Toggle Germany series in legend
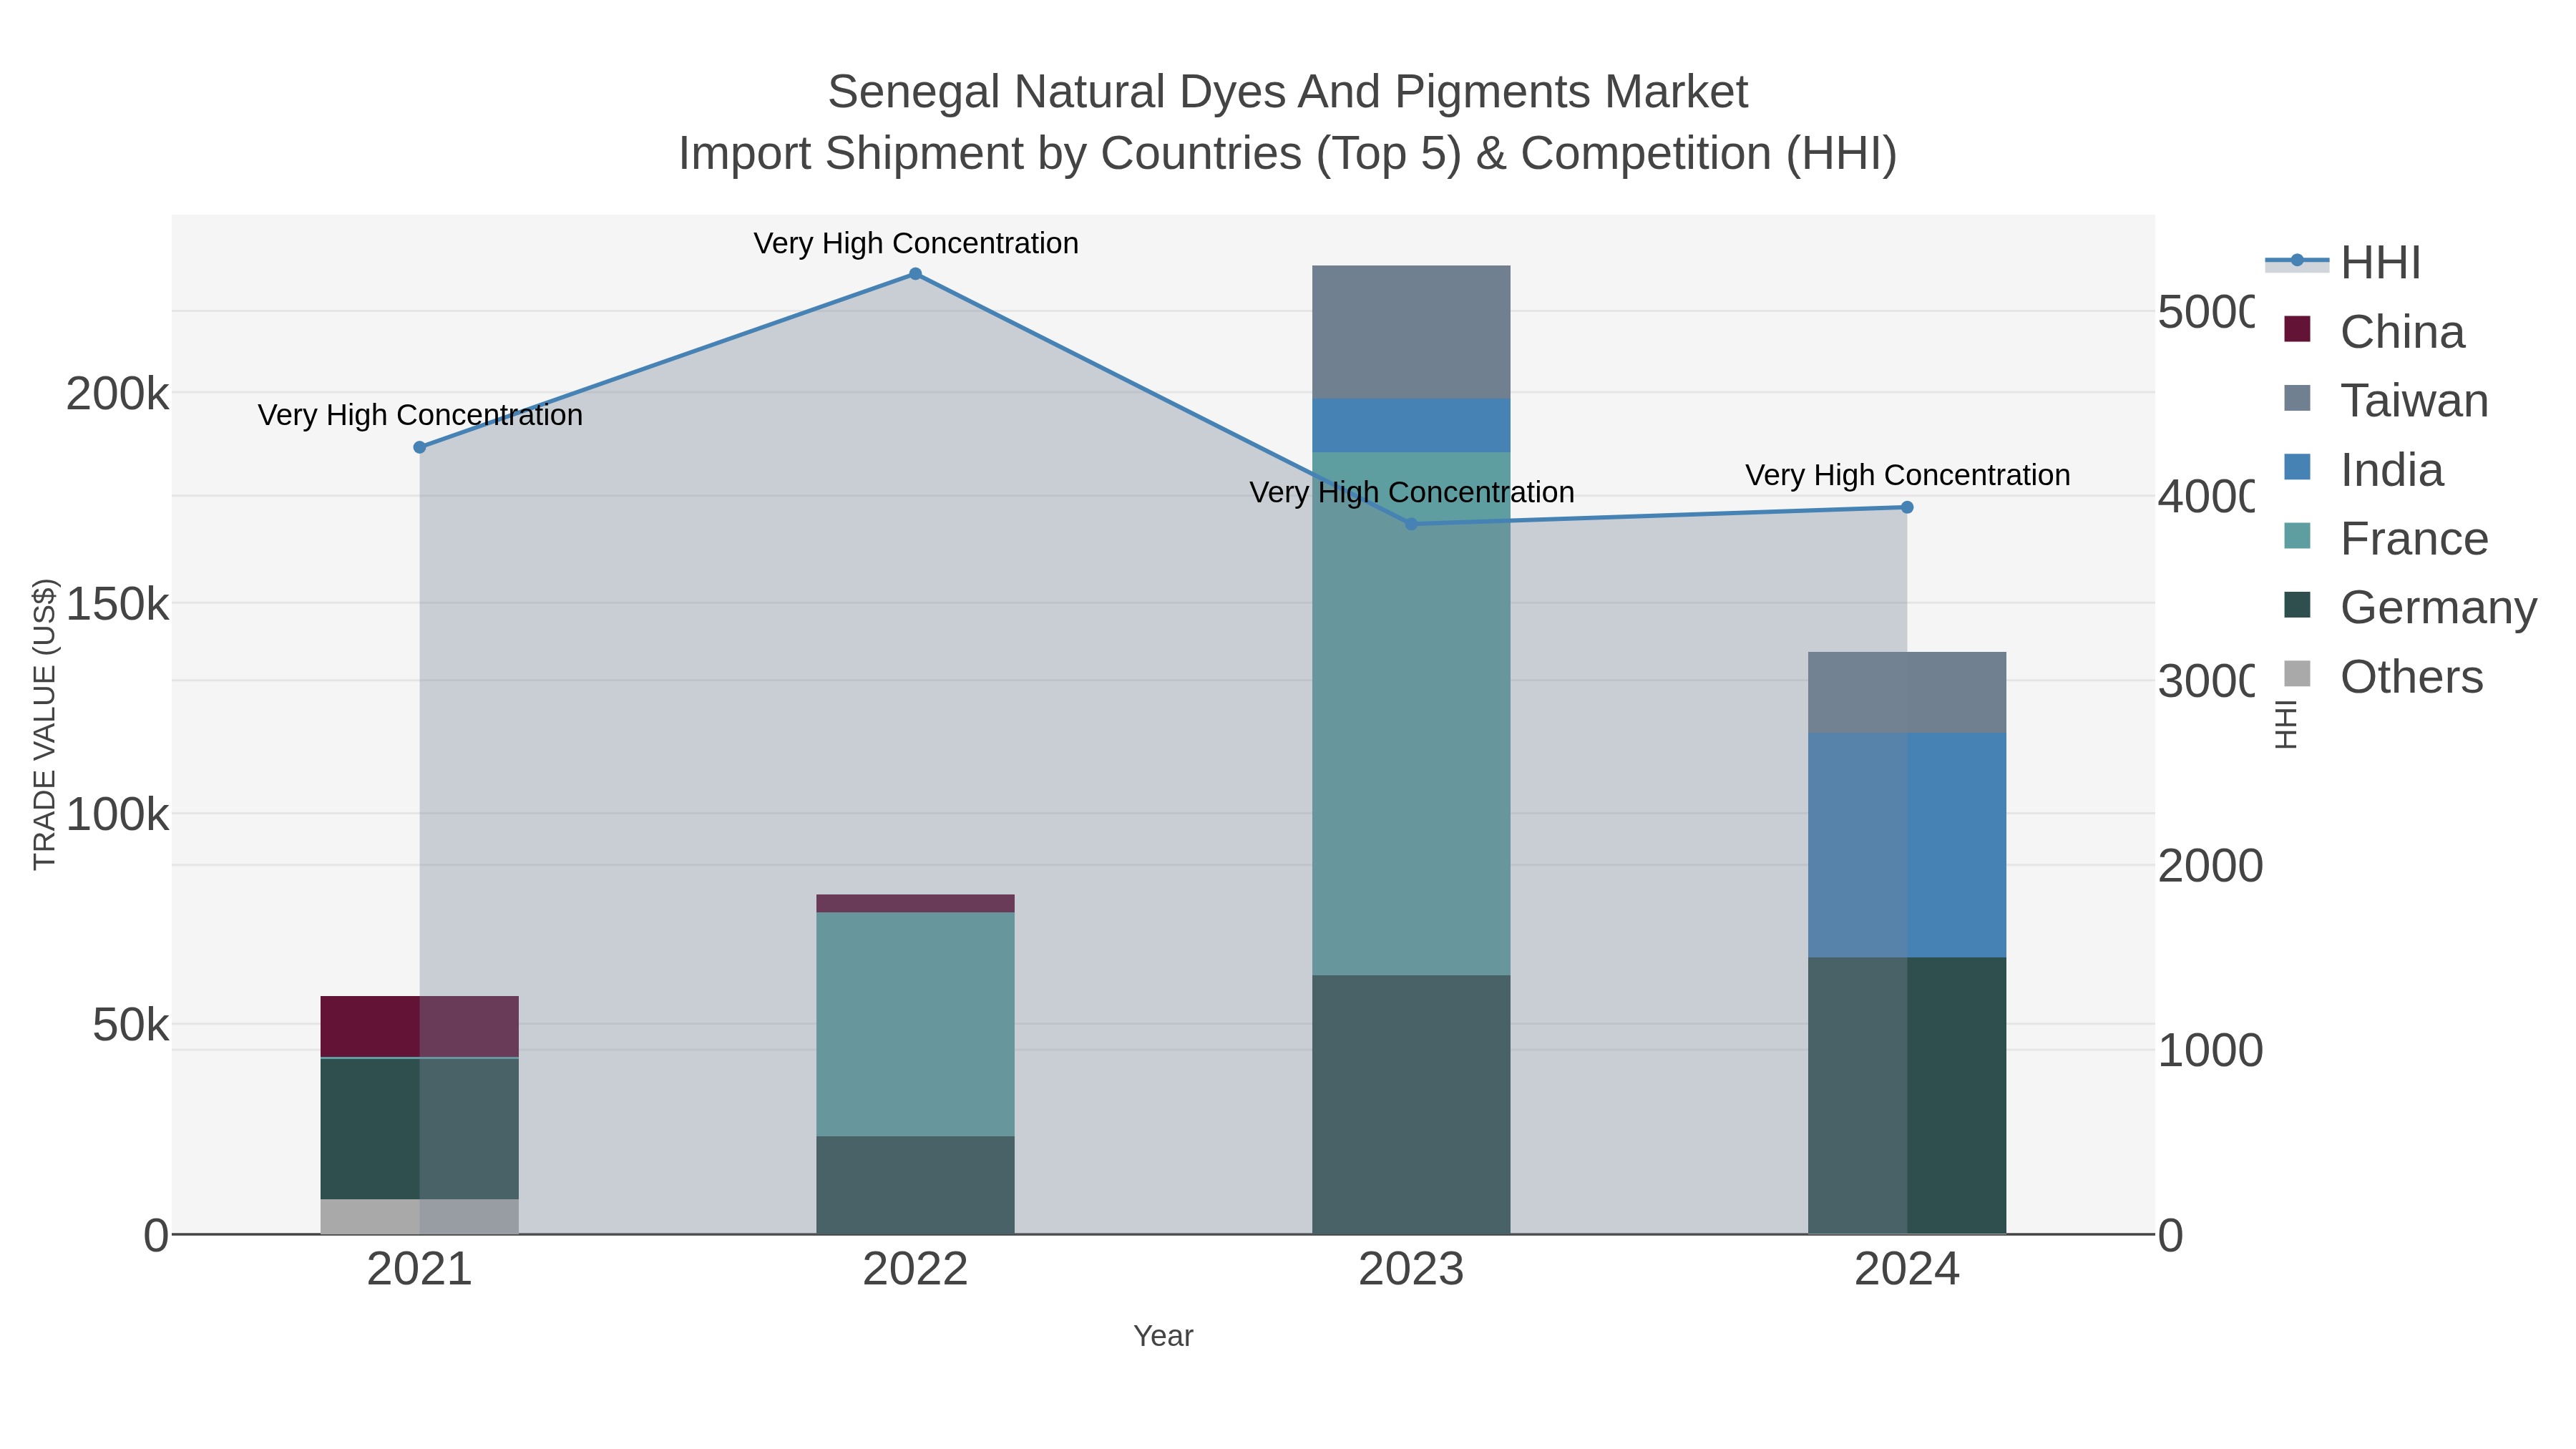2576x1449 pixels. (2410, 607)
